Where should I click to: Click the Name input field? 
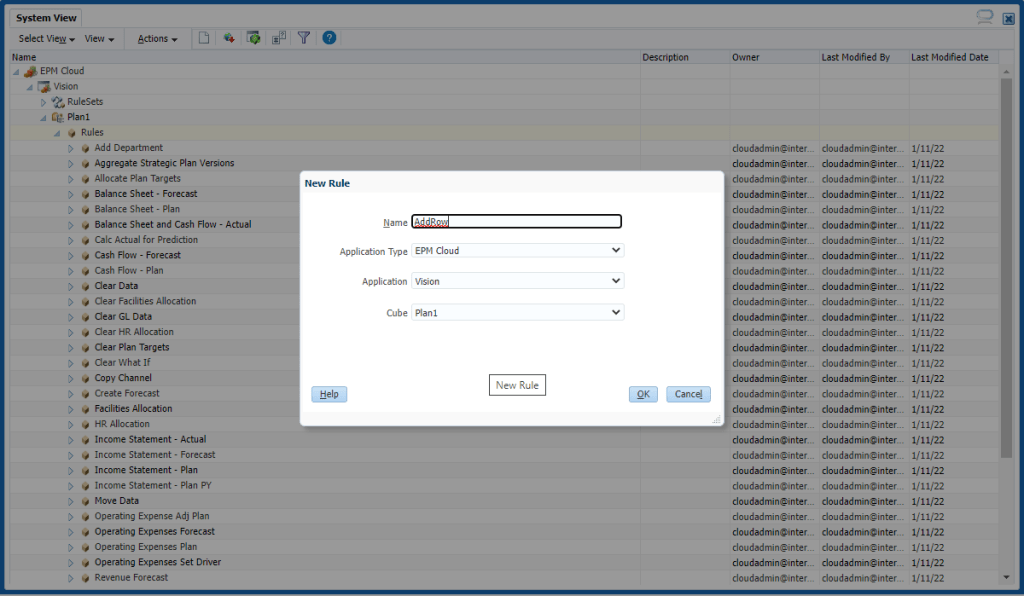pyautogui.click(x=517, y=222)
